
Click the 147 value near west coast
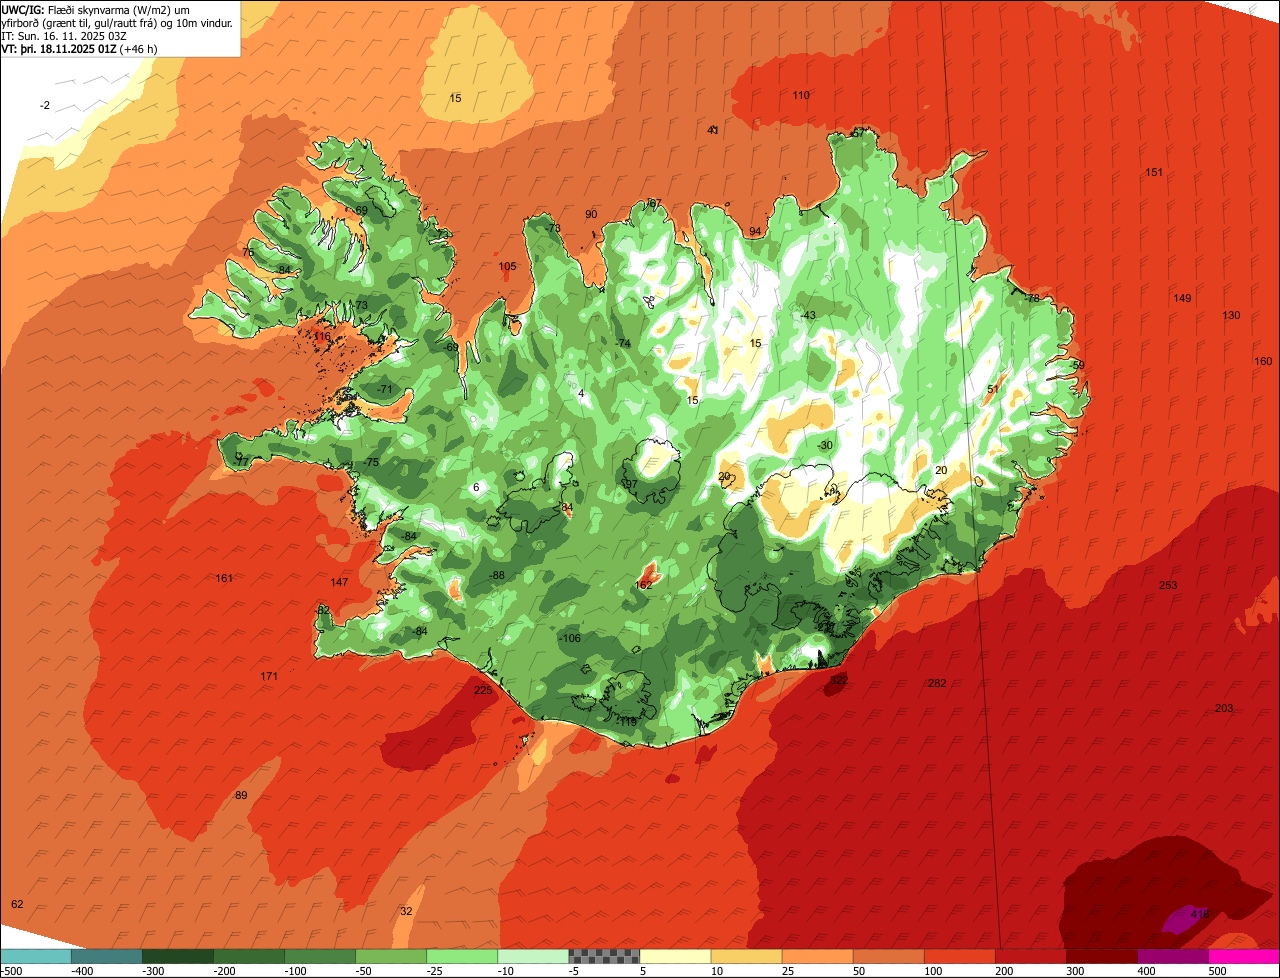tap(340, 583)
